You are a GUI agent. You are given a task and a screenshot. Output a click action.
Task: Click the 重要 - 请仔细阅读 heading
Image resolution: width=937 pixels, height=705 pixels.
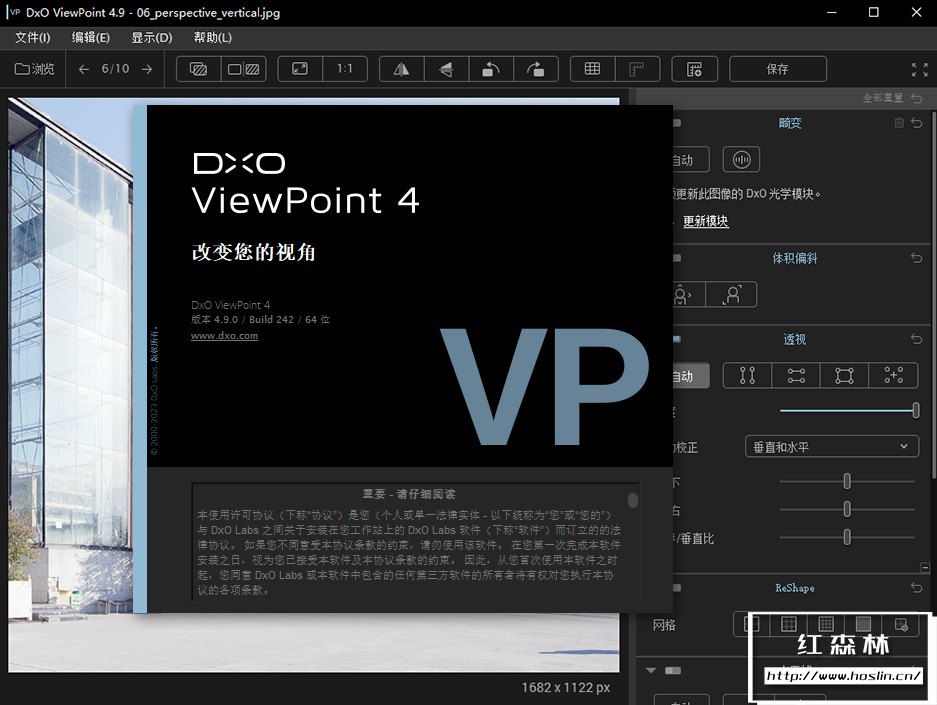pyautogui.click(x=409, y=494)
